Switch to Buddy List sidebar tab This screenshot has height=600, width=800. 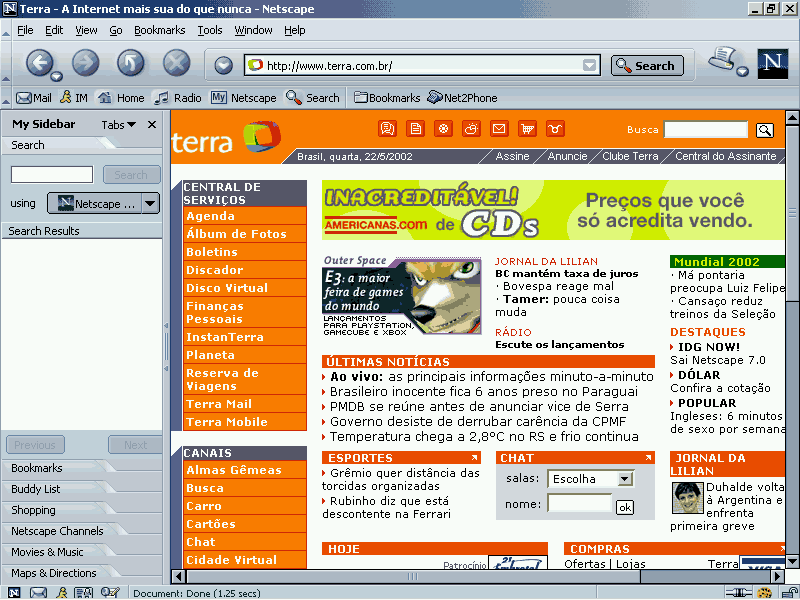36,489
